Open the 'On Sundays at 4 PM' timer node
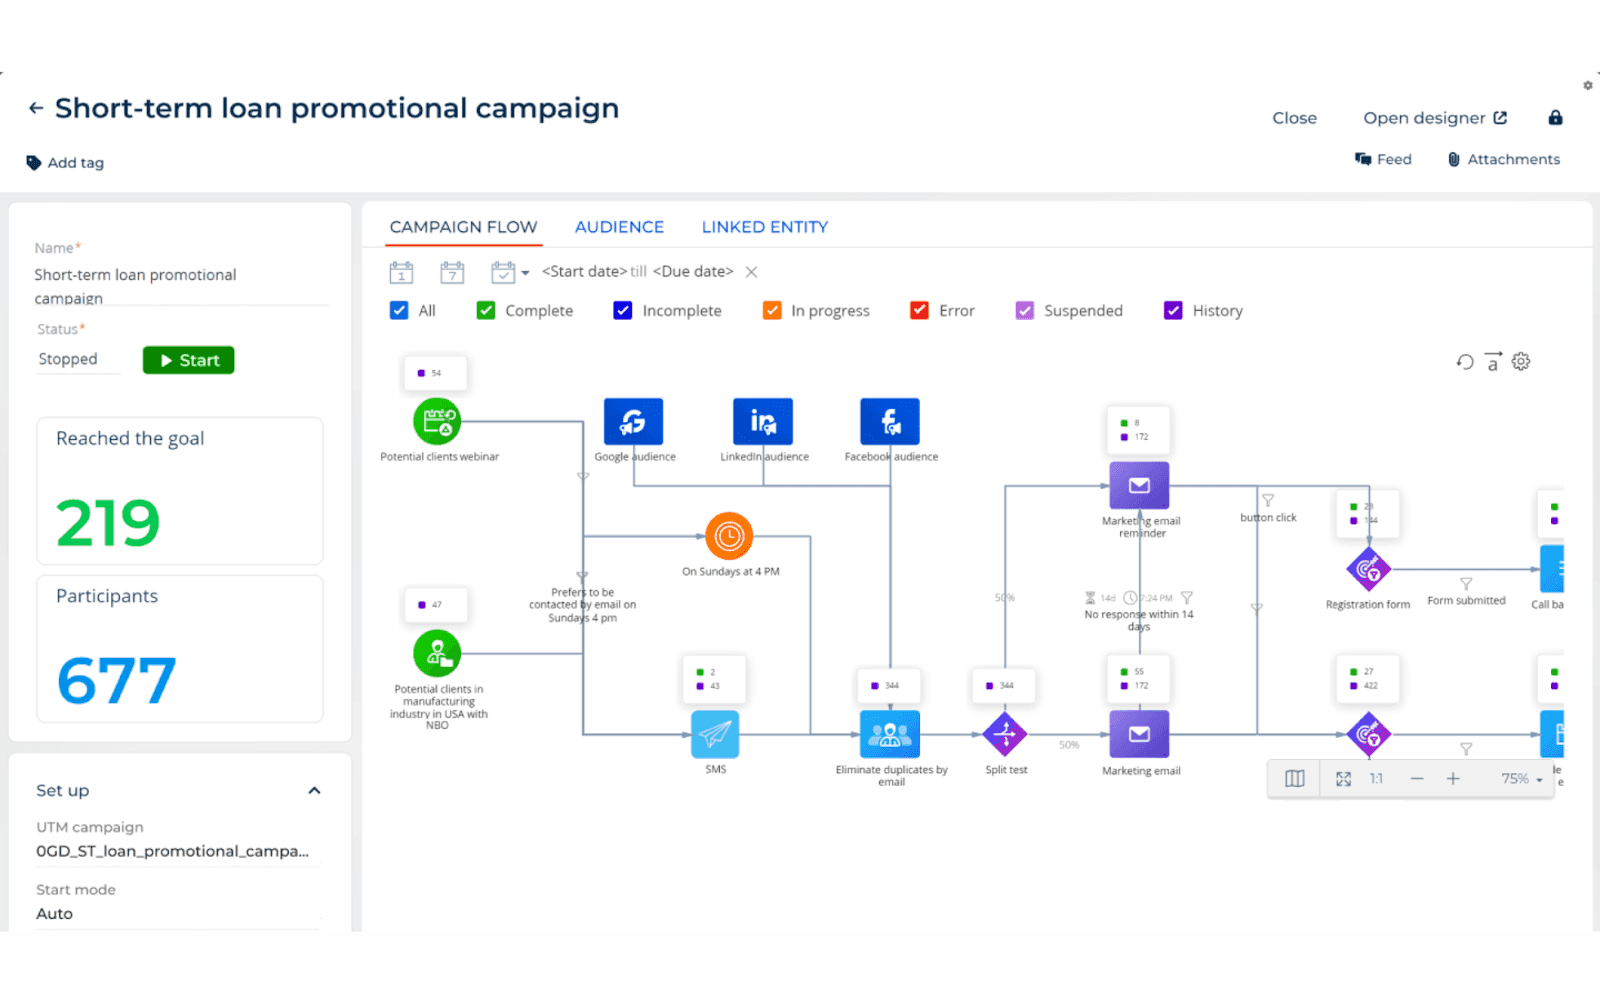 (x=729, y=537)
